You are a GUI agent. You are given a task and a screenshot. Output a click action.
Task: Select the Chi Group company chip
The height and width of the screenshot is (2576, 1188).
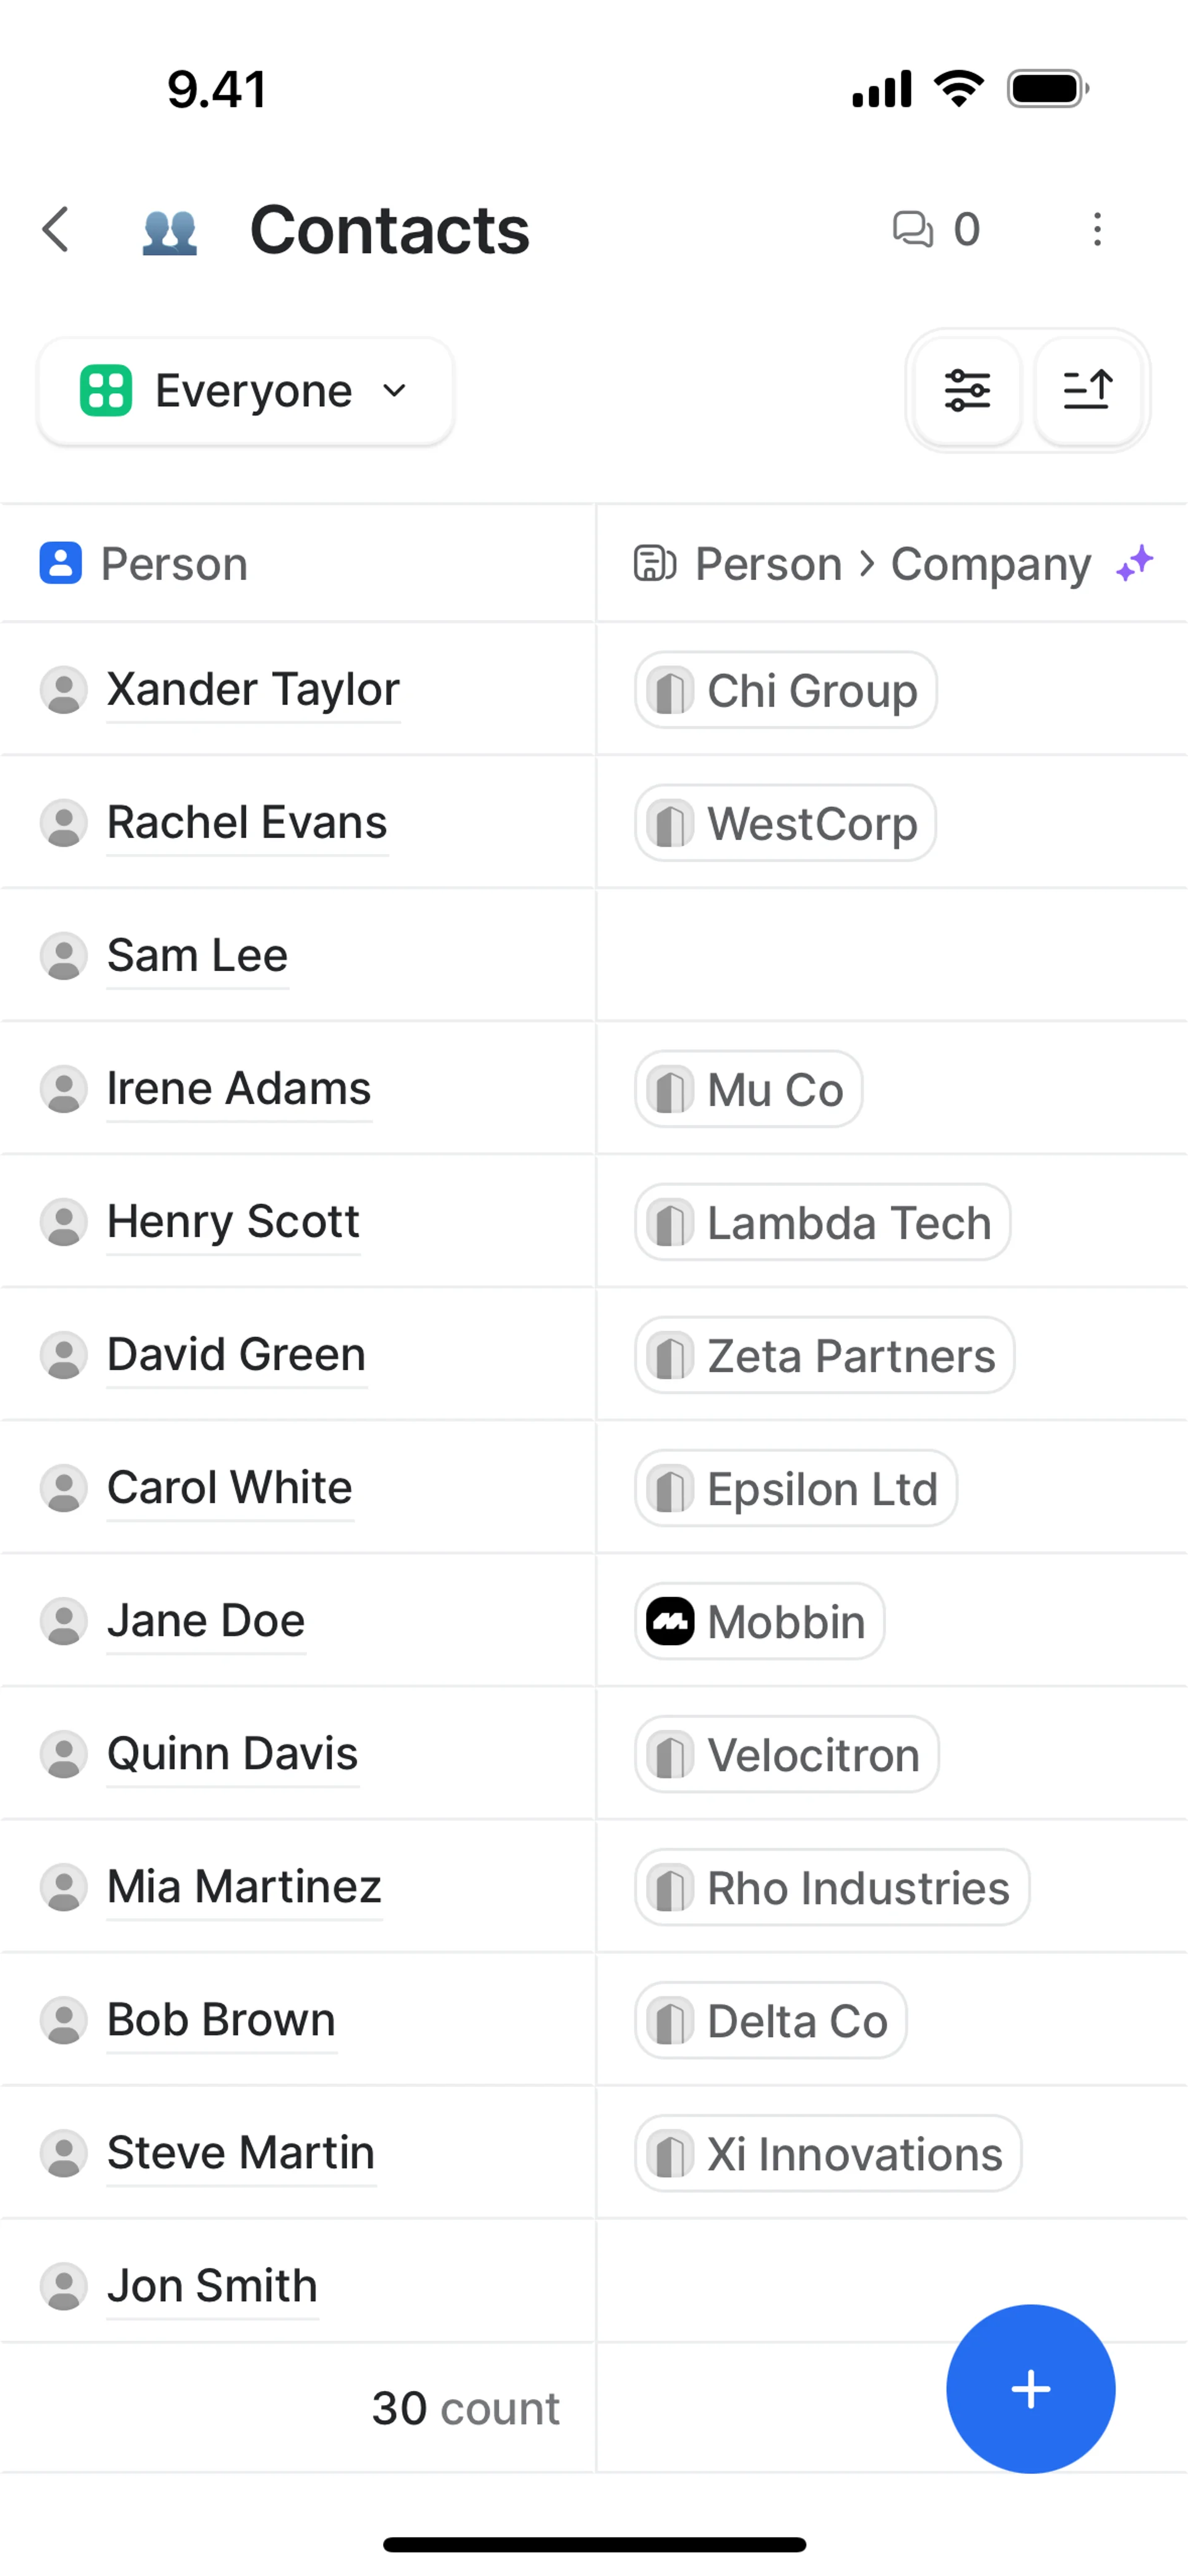786,690
